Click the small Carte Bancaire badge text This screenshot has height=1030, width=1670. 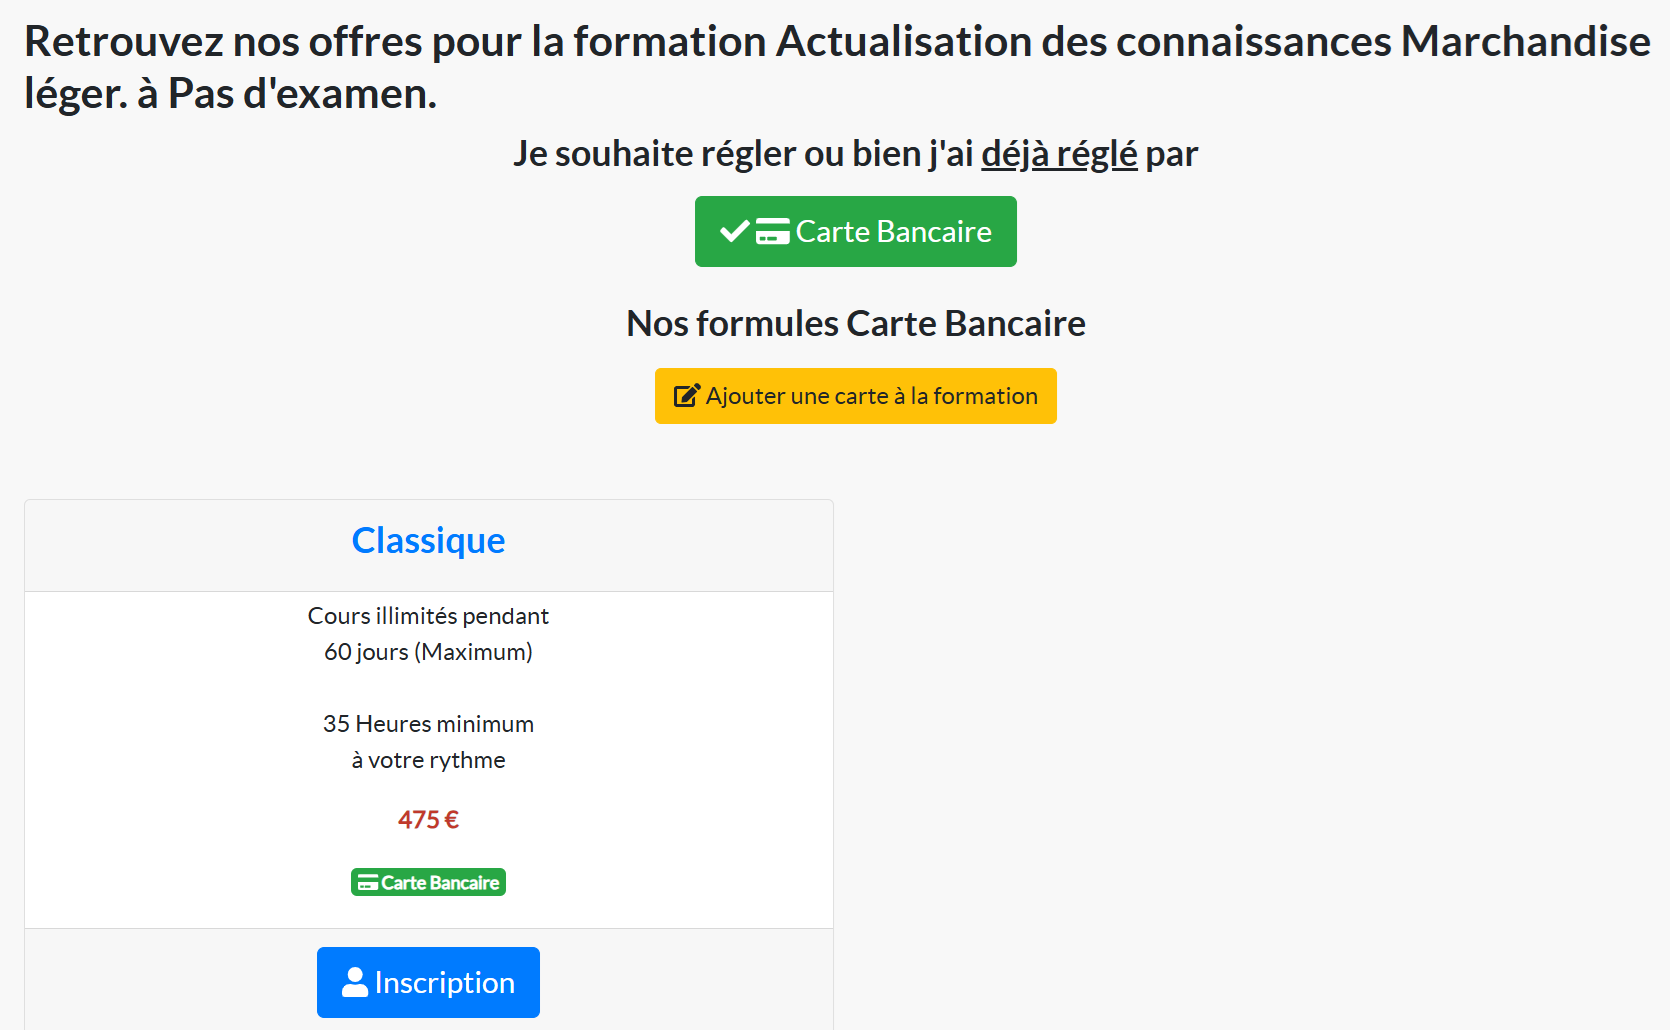440,883
